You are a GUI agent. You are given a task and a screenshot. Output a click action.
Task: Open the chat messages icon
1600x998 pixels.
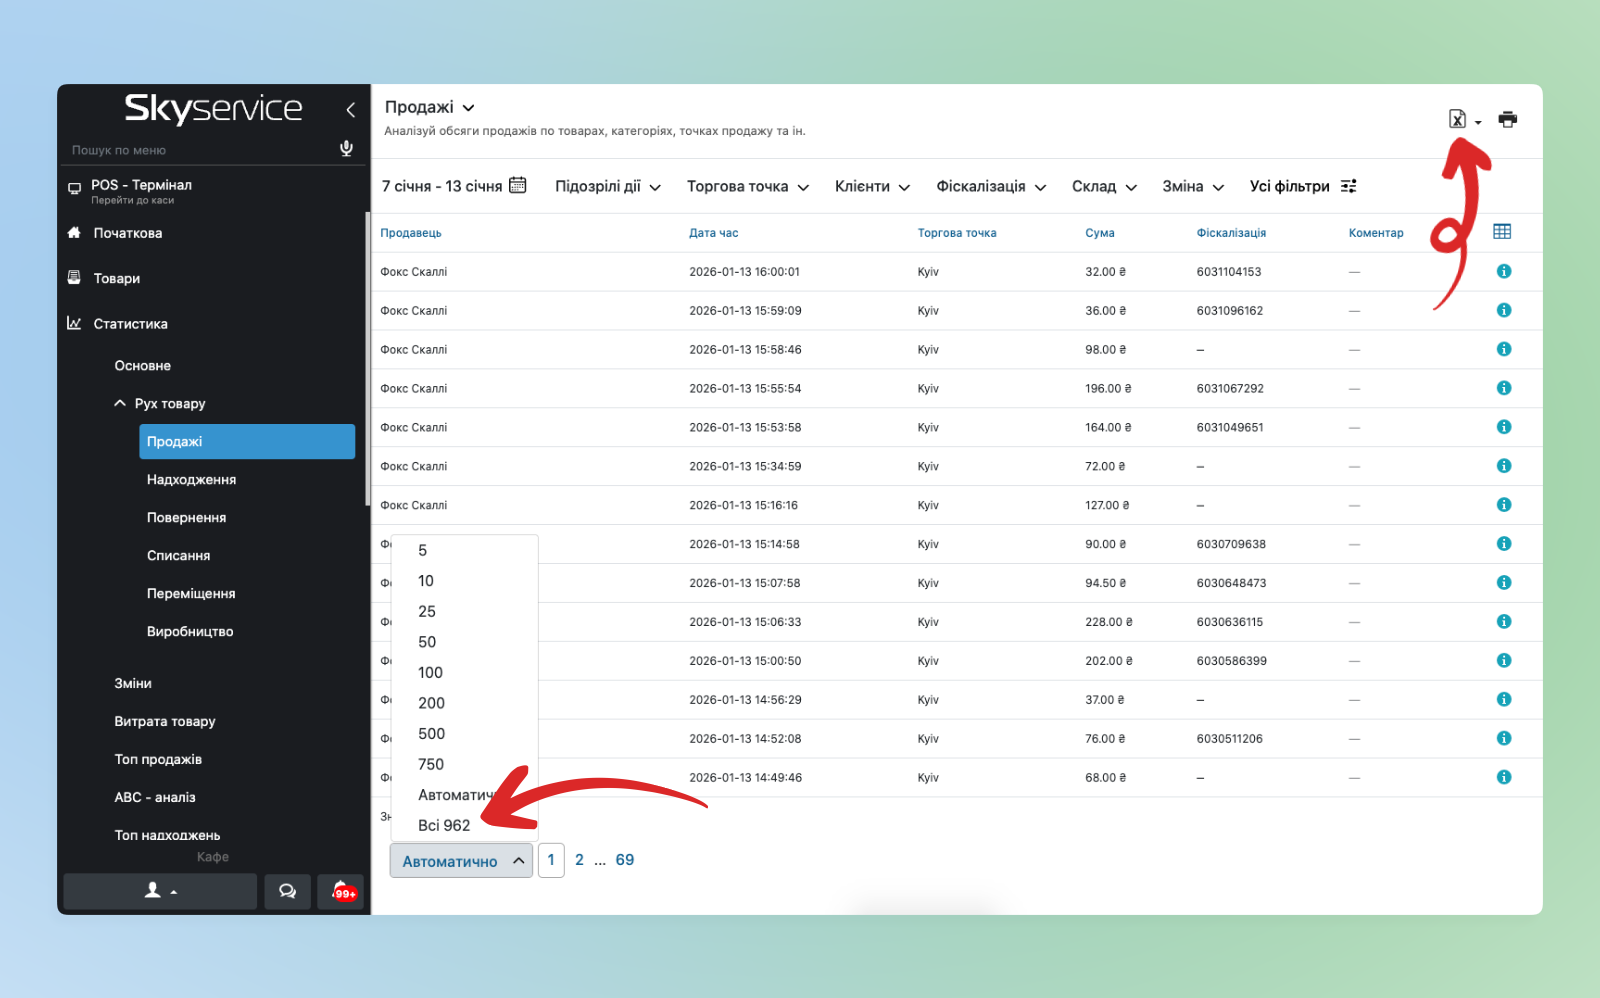tap(287, 891)
